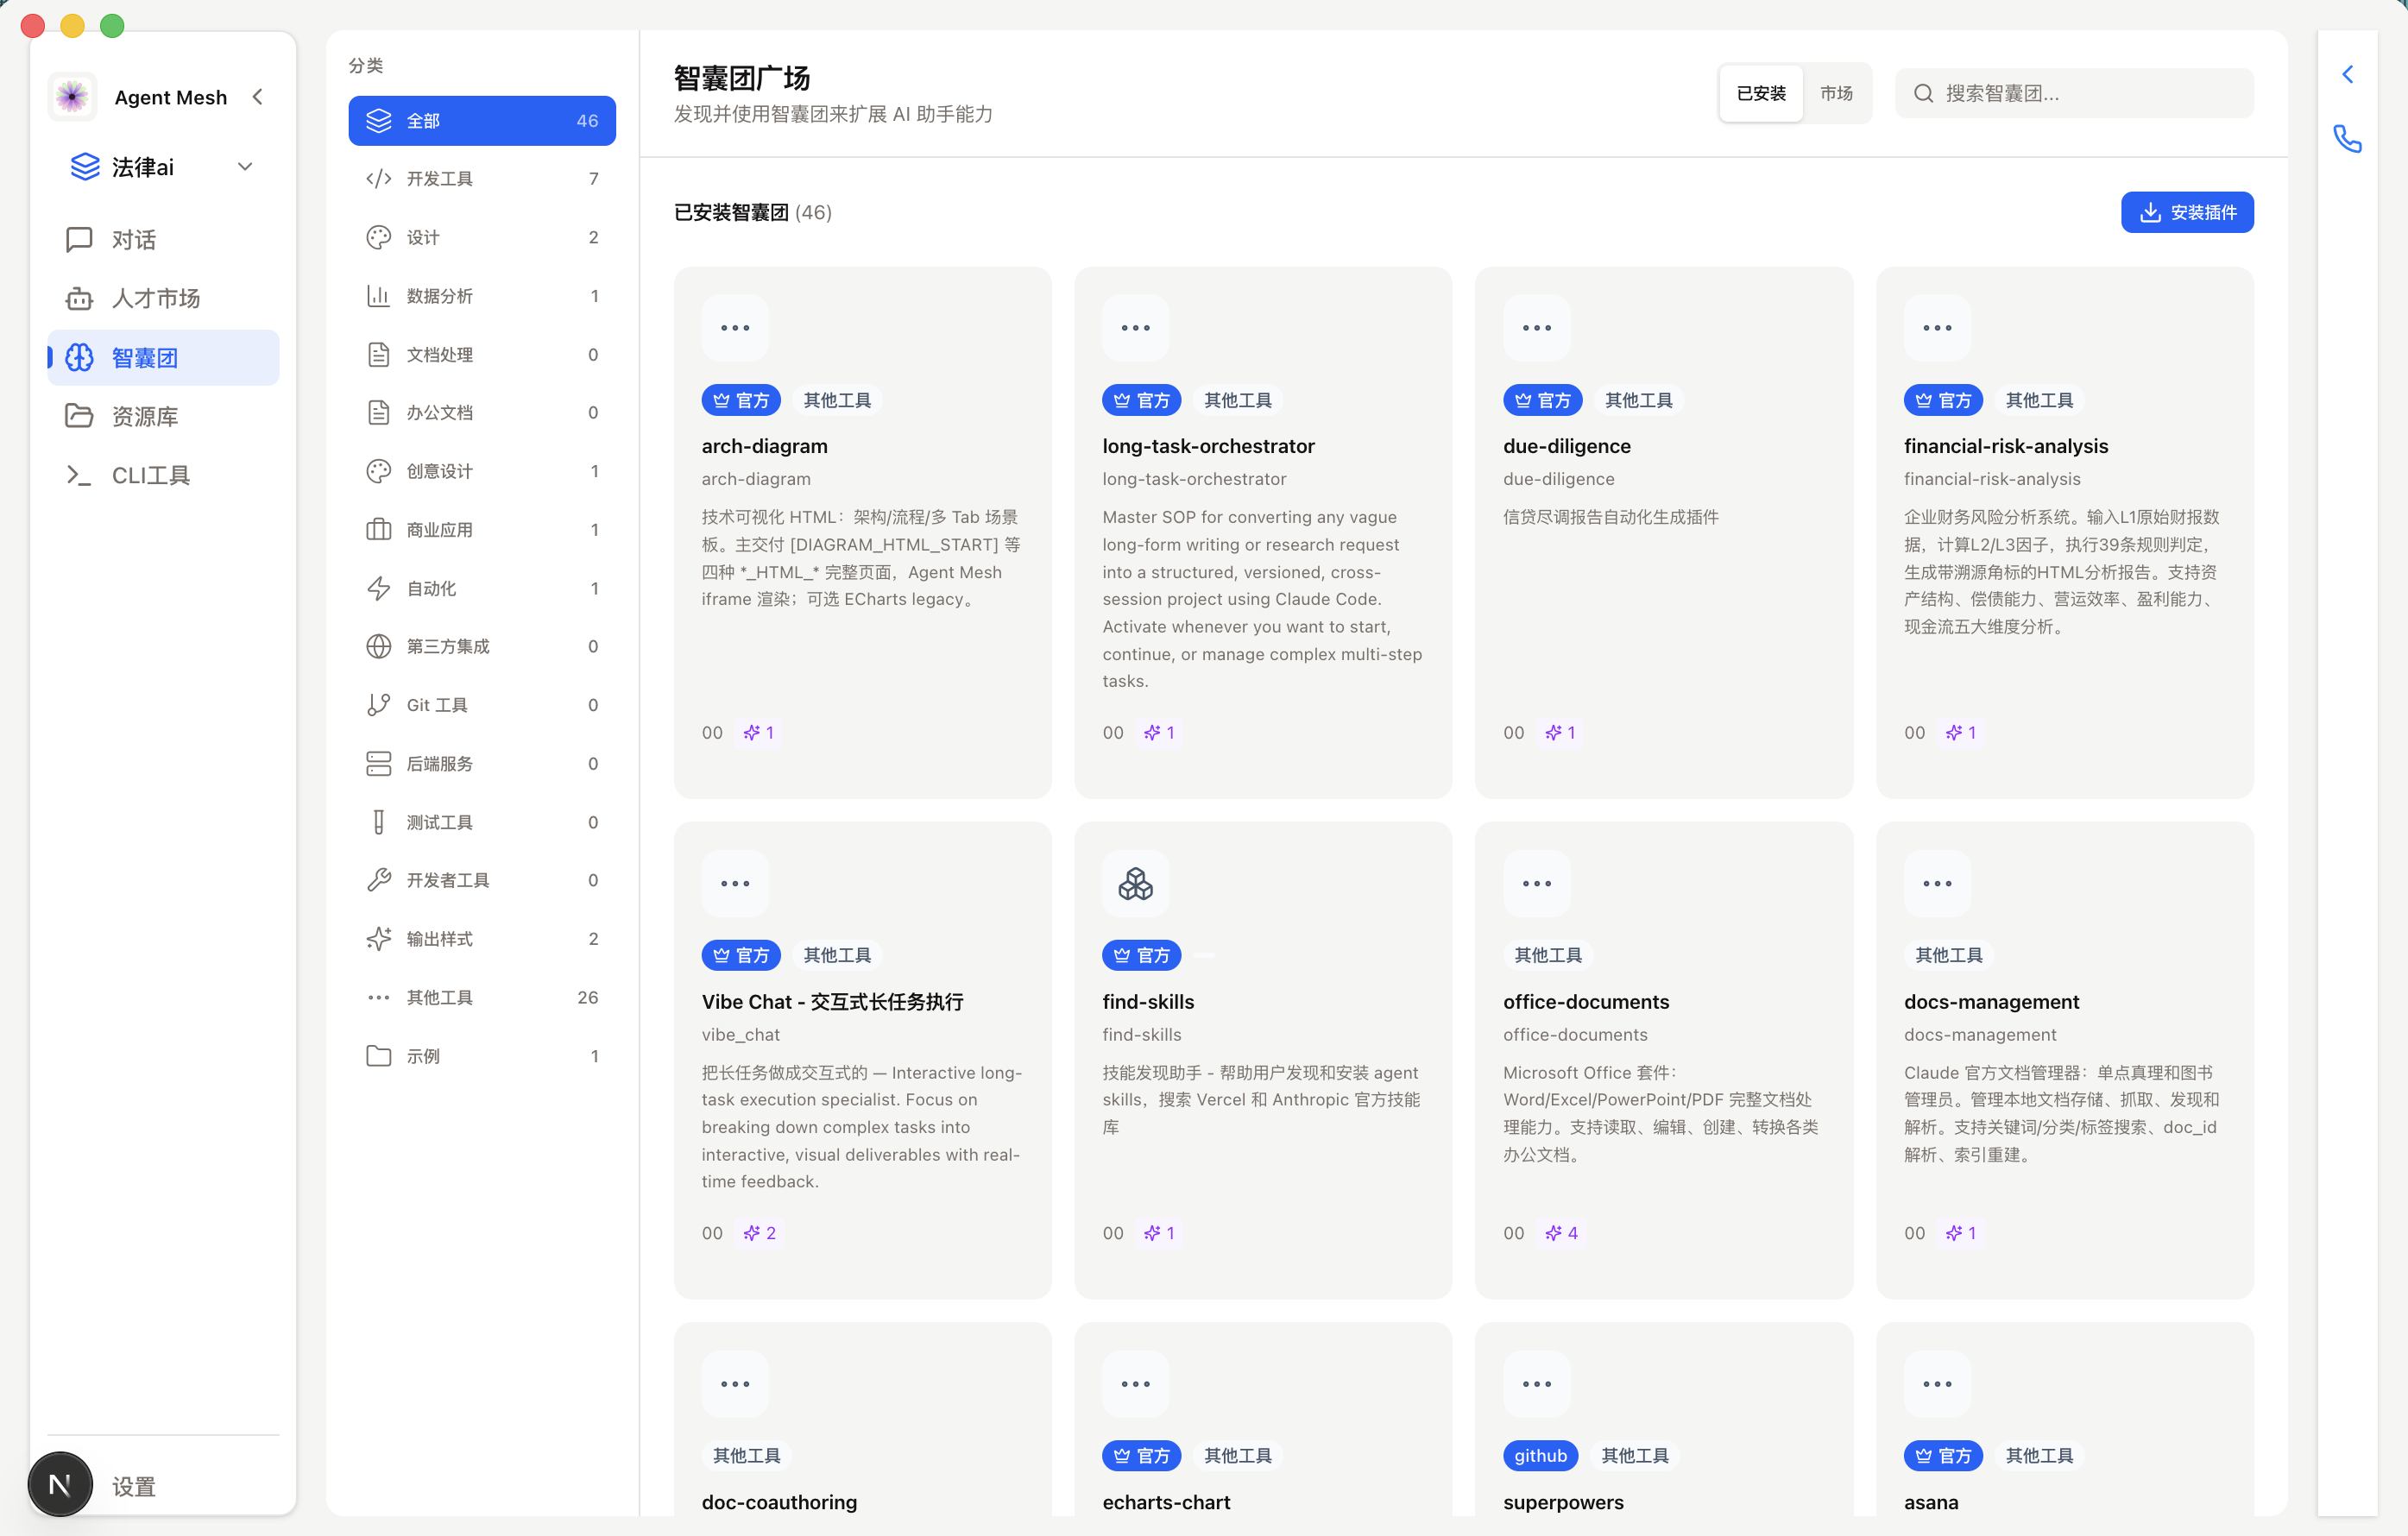Open the echarts-chart card's three-dot icon
The image size is (2408, 1536).
[x=1135, y=1384]
